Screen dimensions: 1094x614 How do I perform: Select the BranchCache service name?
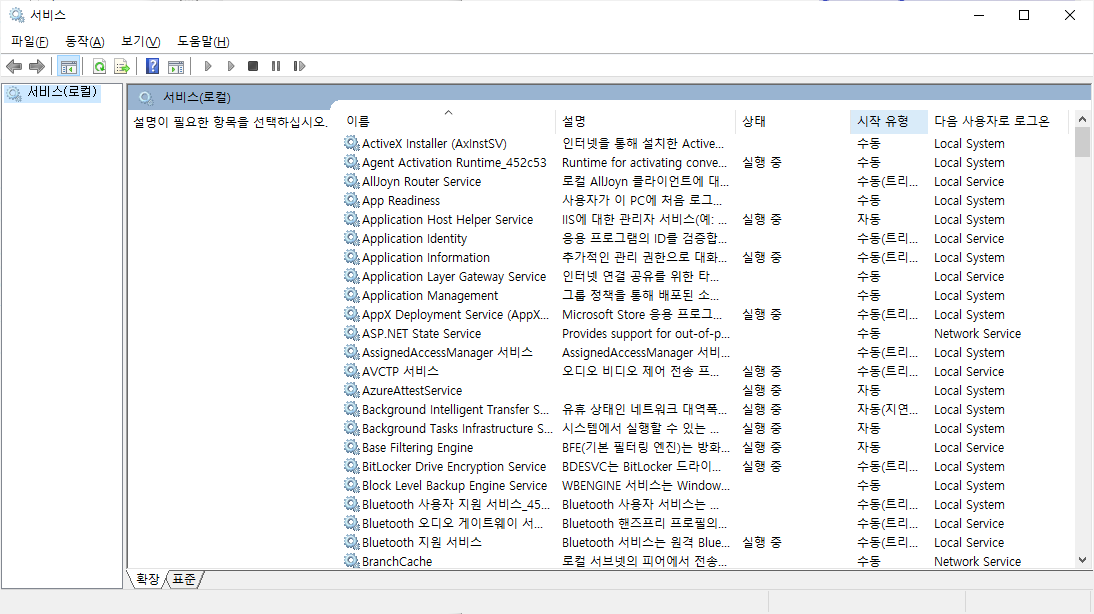(x=397, y=561)
